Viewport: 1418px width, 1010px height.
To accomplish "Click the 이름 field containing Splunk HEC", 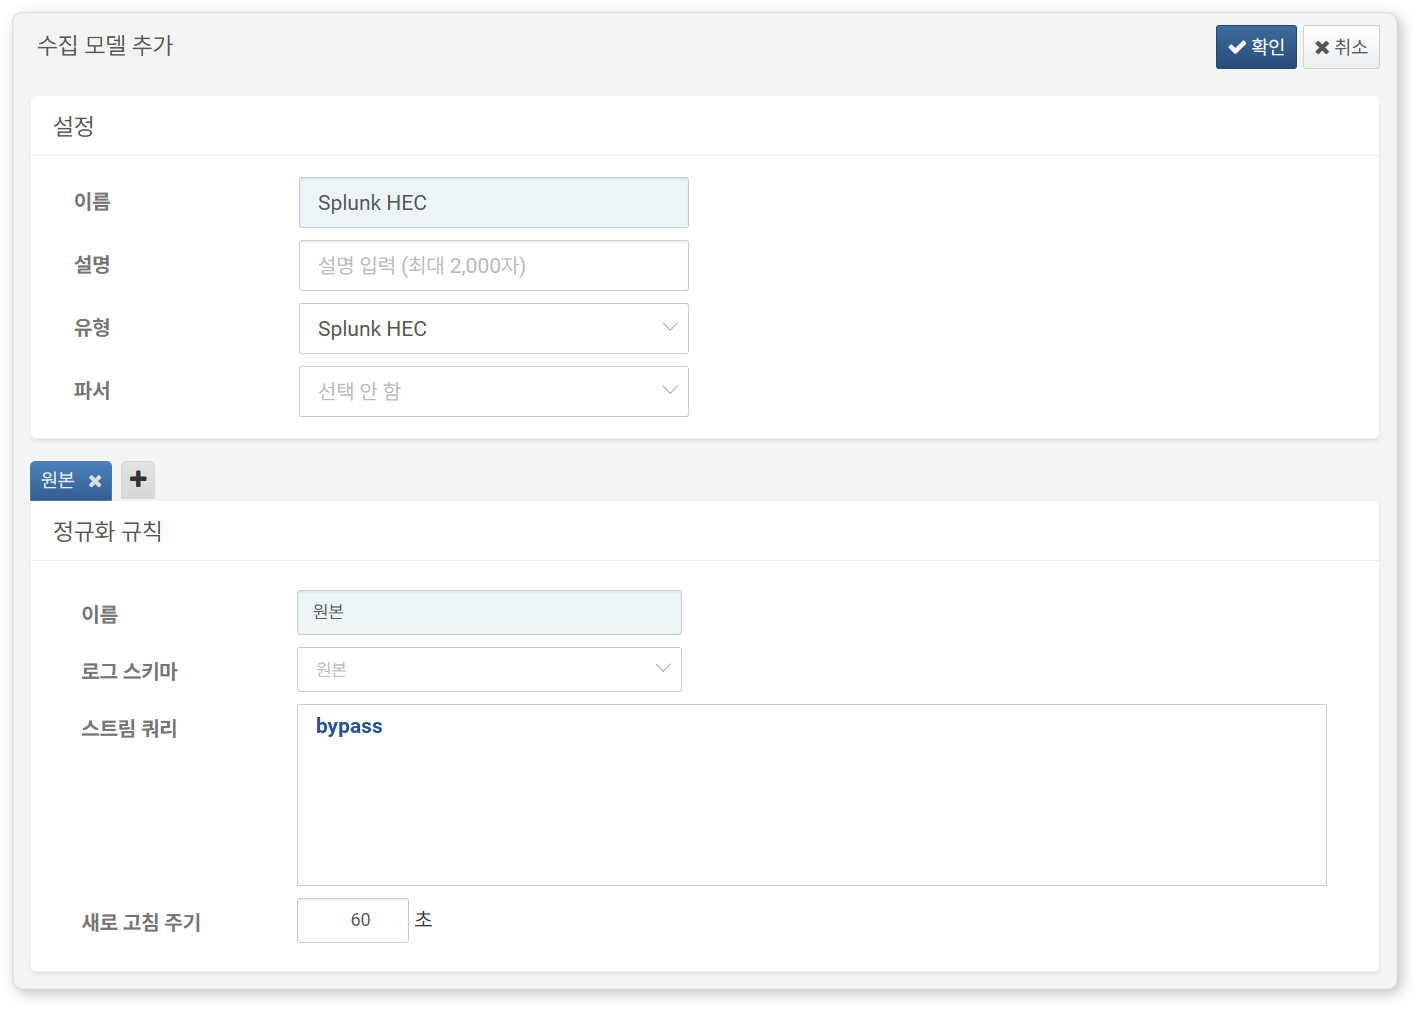I will pyautogui.click(x=494, y=203).
